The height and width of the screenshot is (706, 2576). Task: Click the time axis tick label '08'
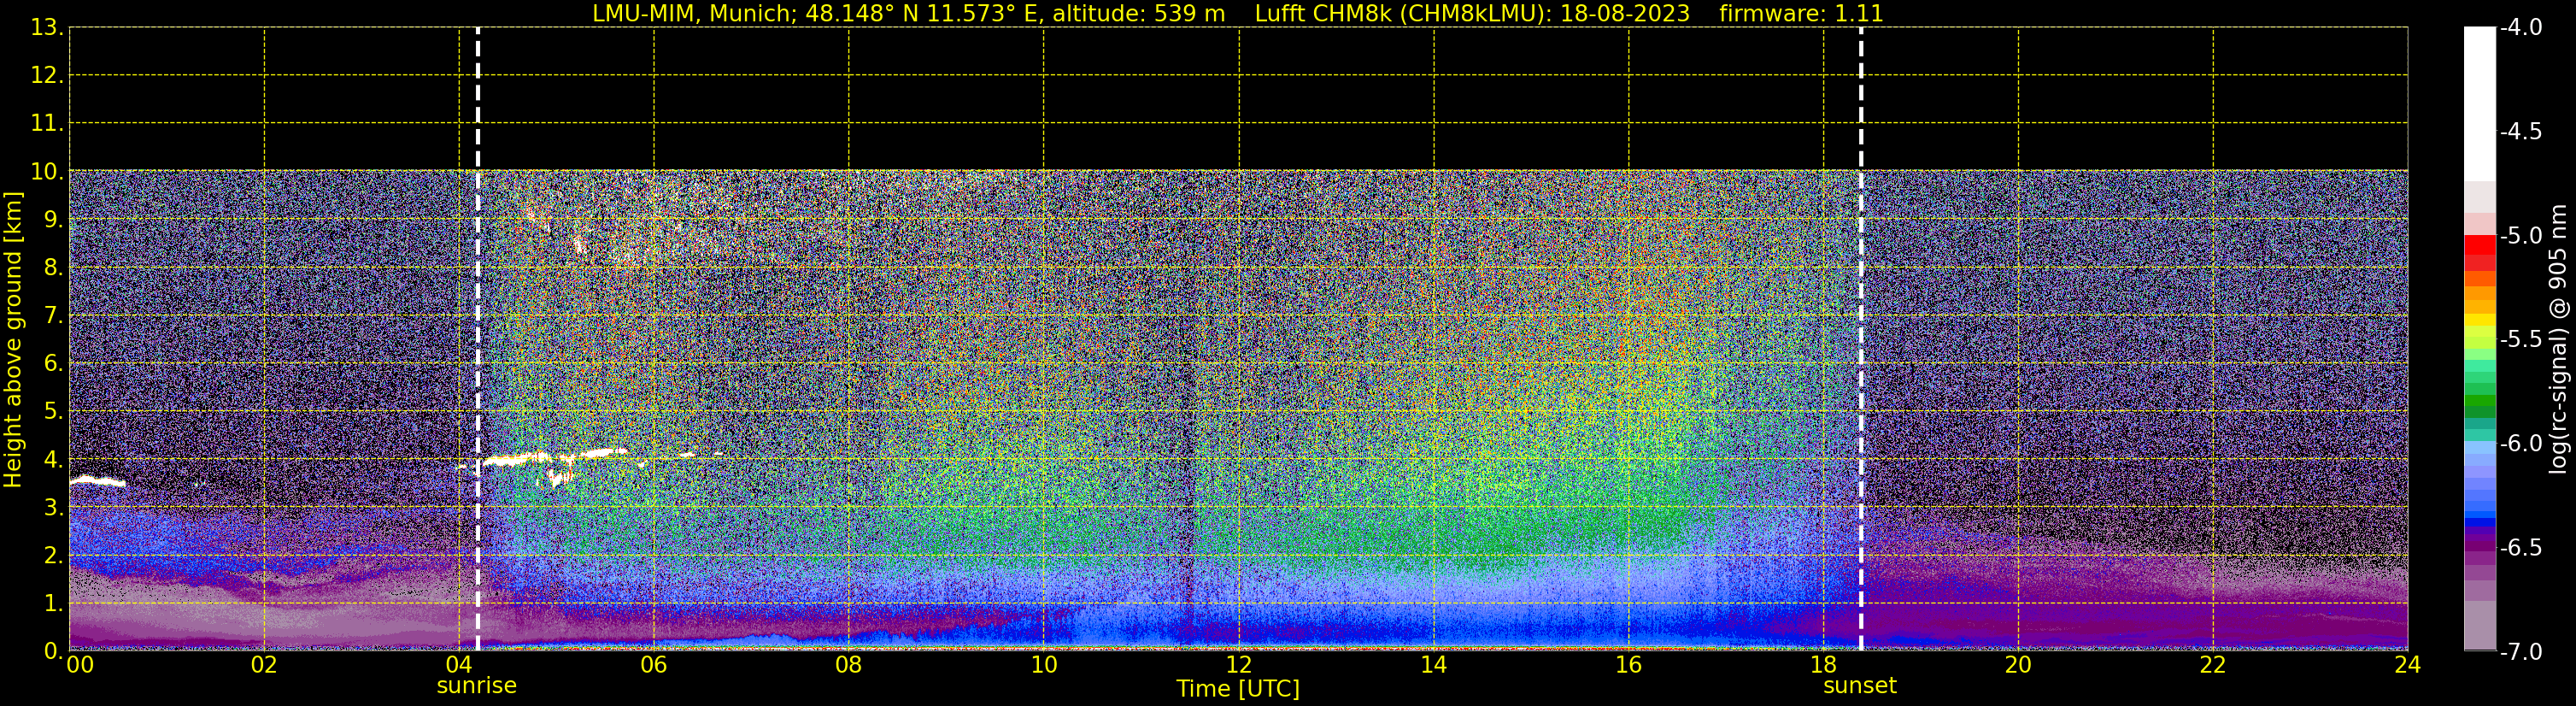click(849, 665)
